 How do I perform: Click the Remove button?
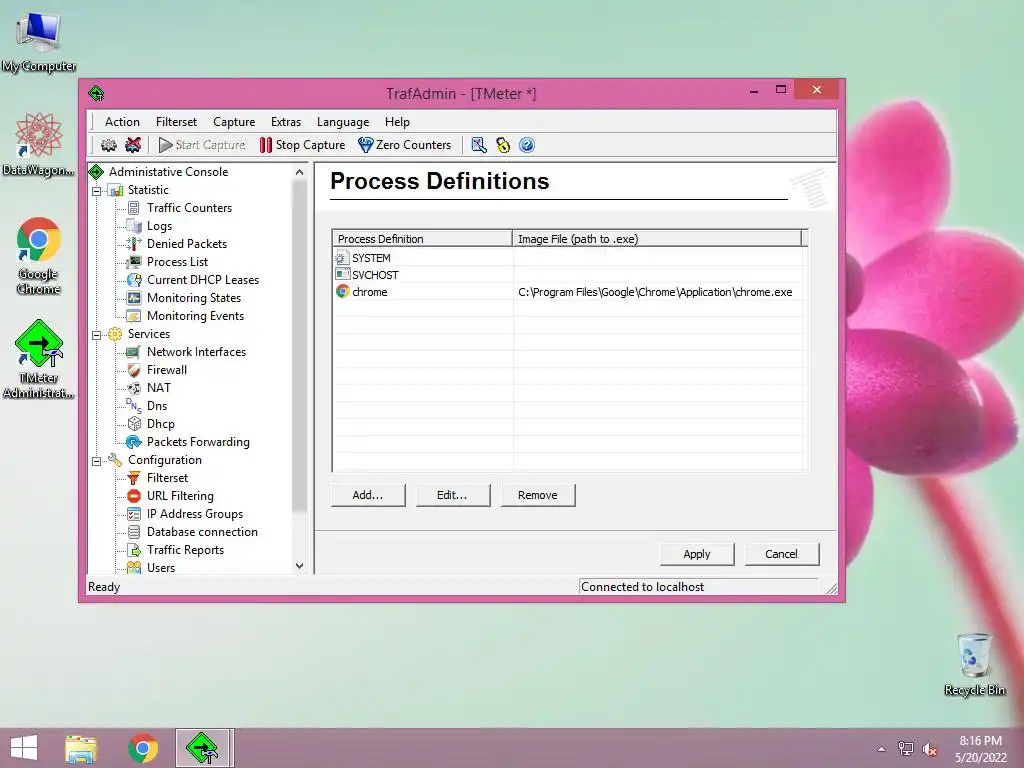(537, 495)
